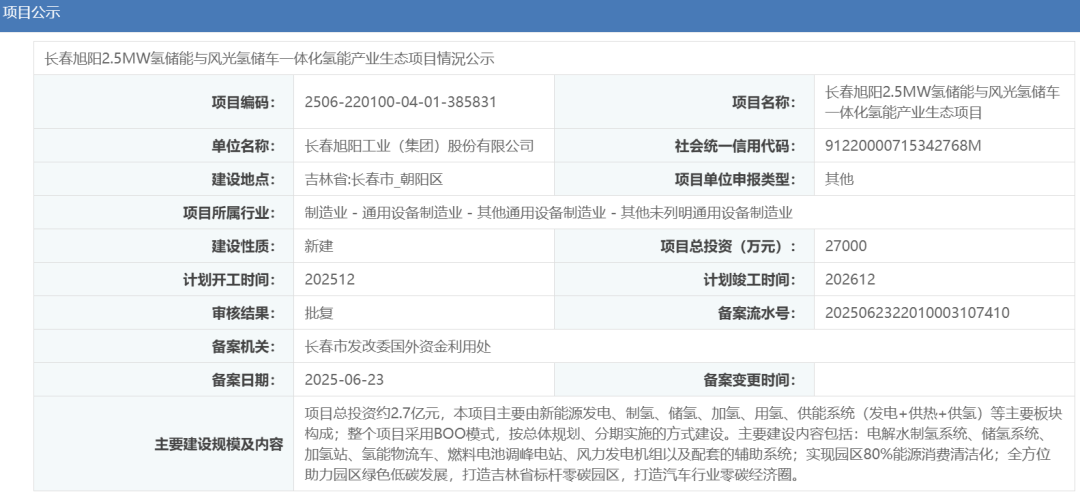This screenshot has height=494, width=1080.
Task: Click the 项目单位申报类型 value 其他
Action: (839, 180)
